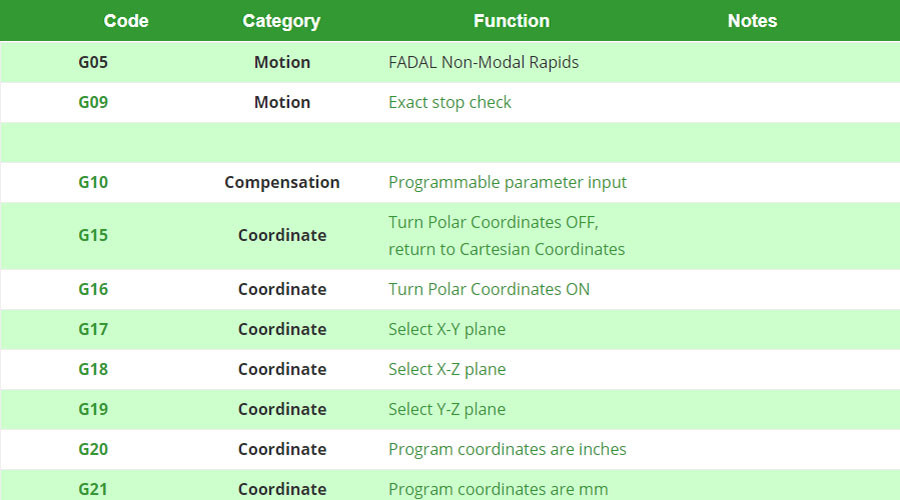Open the "Turn Polar Coordinates ON" link
Image resolution: width=900 pixels, height=500 pixels.
click(489, 289)
